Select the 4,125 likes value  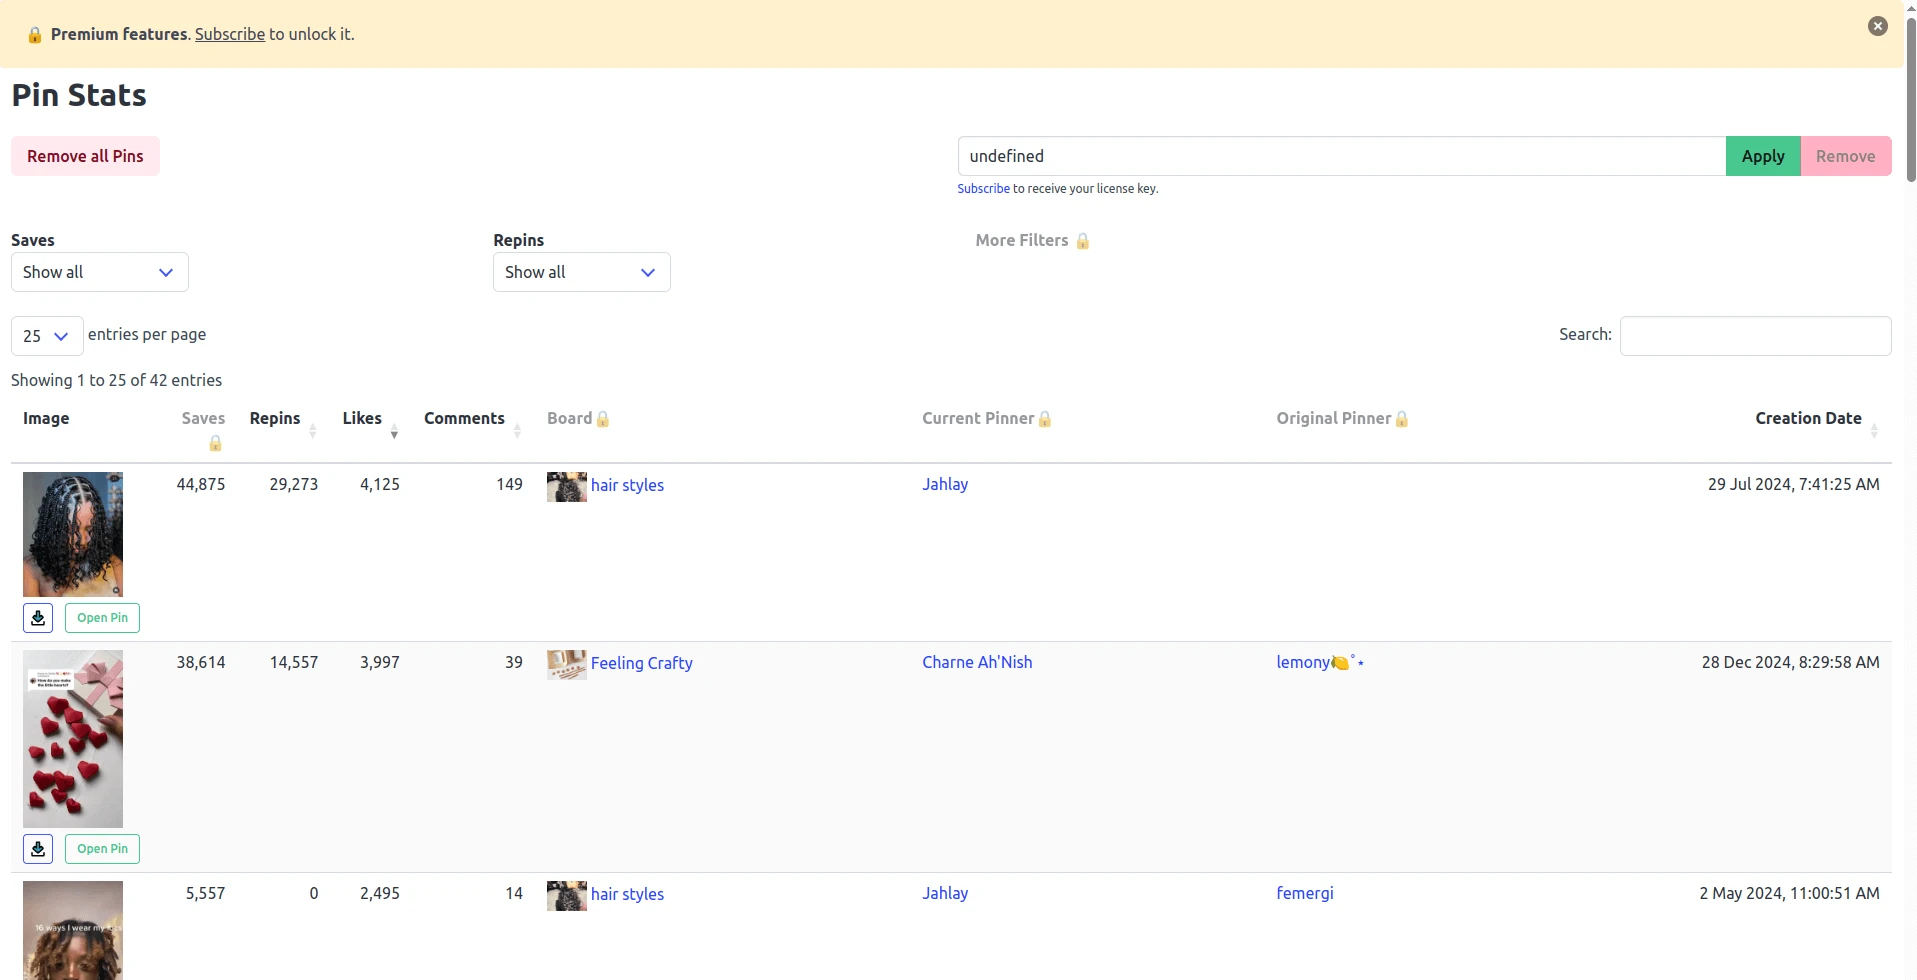pyautogui.click(x=380, y=484)
